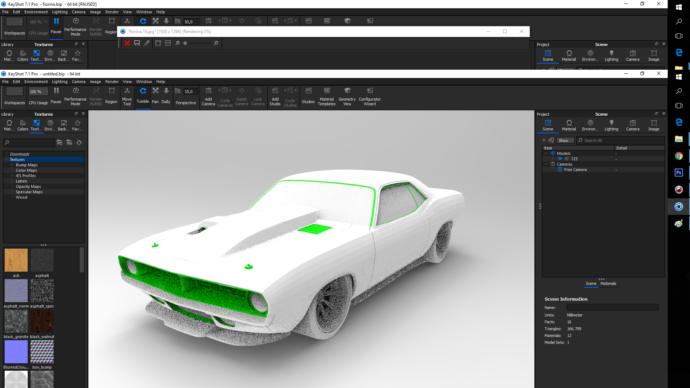
Task: Click the Name field under Scene Information
Action: point(612,307)
